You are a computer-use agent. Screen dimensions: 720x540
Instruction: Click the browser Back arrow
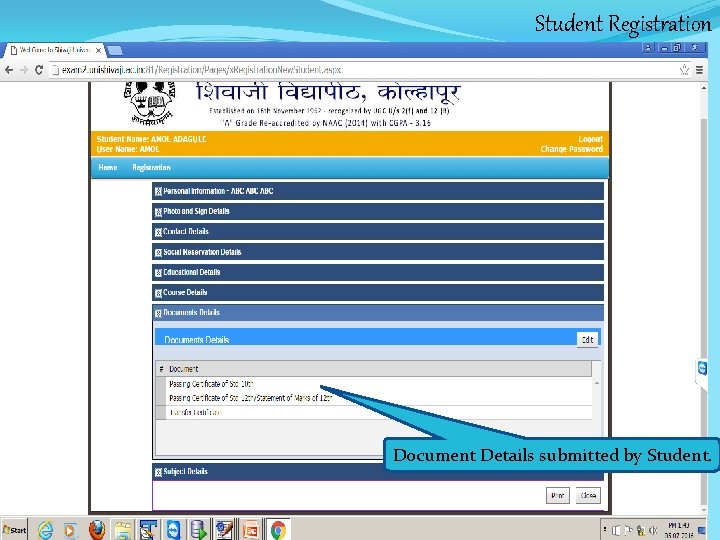coord(9,70)
